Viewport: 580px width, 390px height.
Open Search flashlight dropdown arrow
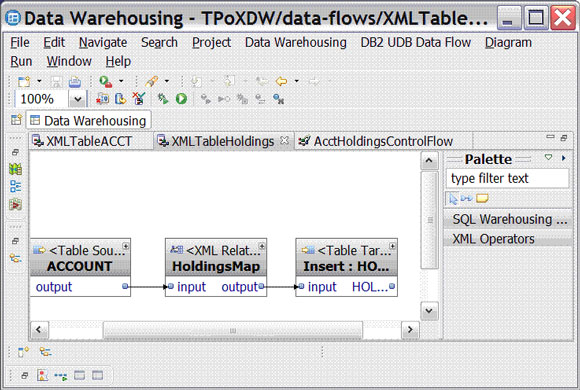(167, 81)
